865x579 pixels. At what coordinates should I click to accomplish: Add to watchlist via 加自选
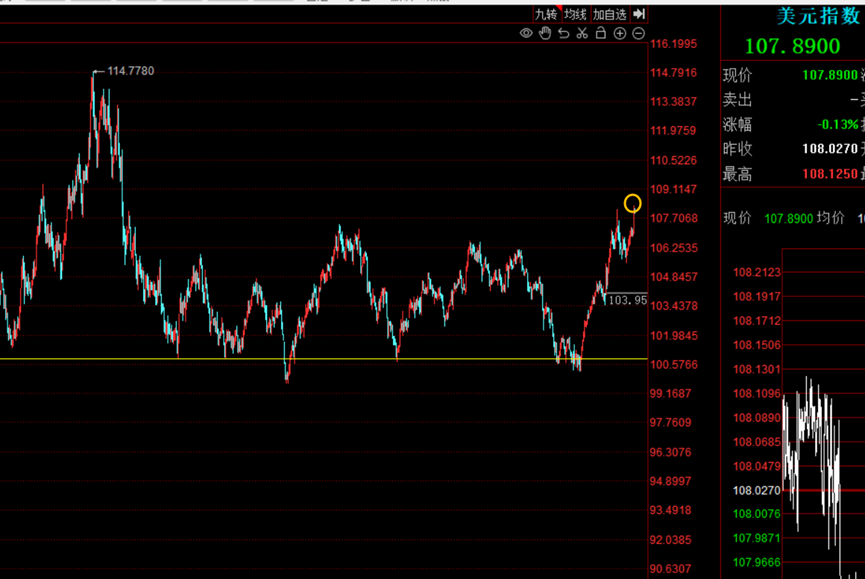tap(610, 14)
